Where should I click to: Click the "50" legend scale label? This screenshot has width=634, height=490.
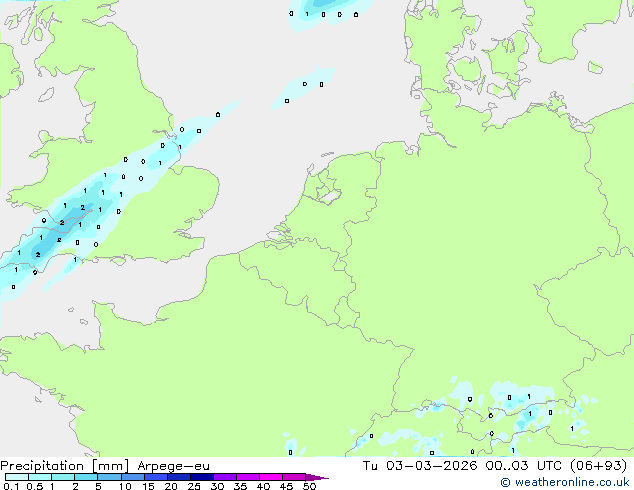point(310,486)
